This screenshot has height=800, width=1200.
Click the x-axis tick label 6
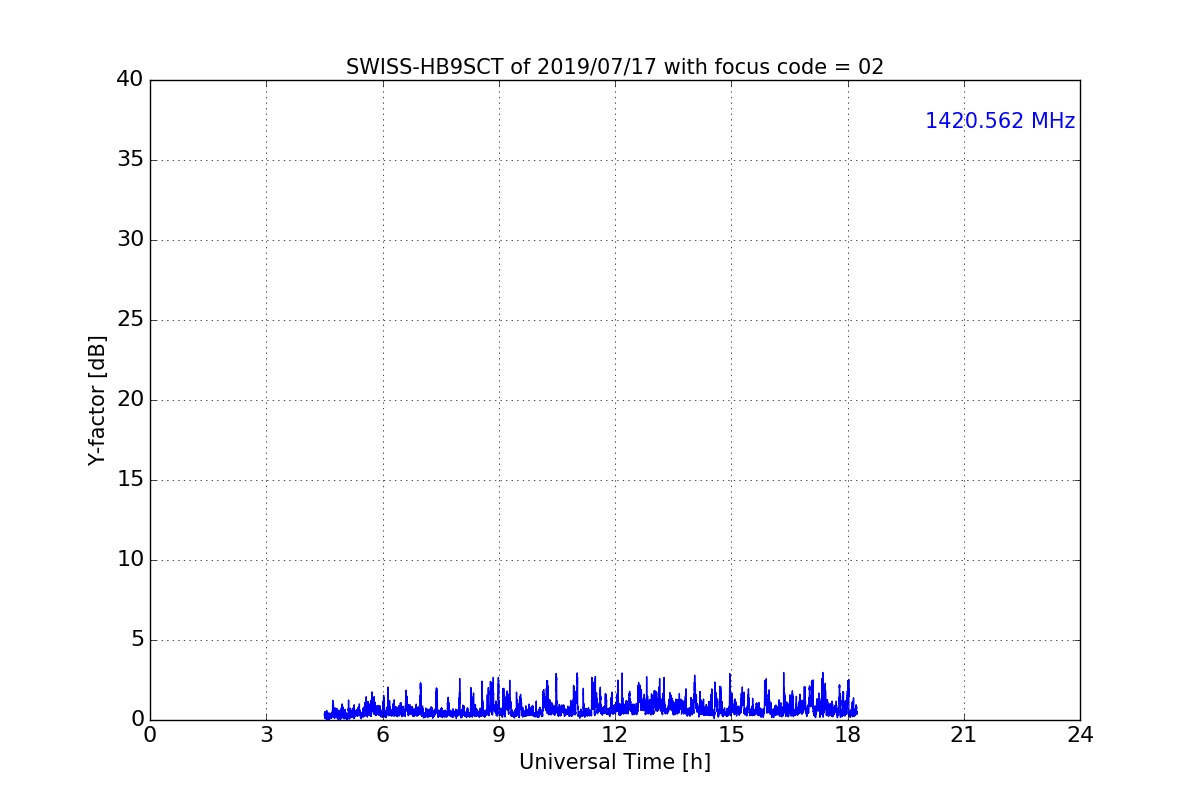[382, 735]
